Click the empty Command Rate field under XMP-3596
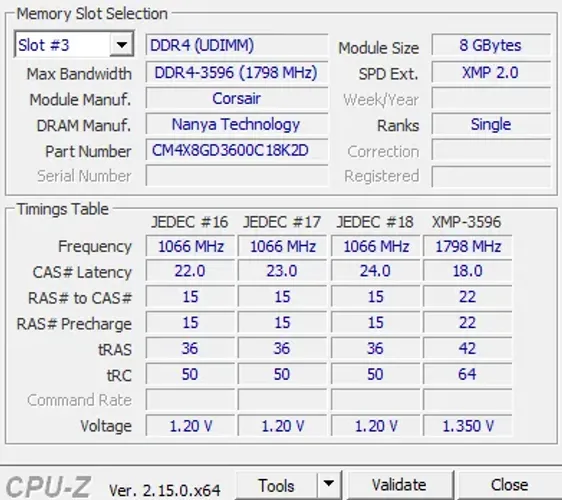 pos(468,400)
